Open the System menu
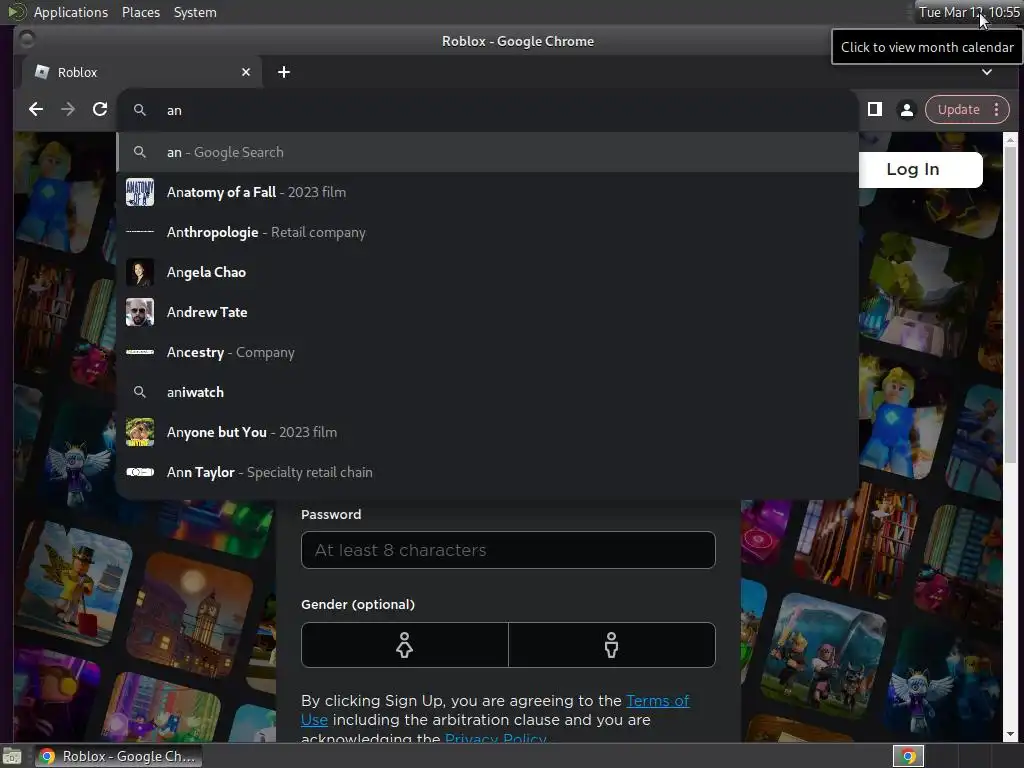 pyautogui.click(x=195, y=12)
